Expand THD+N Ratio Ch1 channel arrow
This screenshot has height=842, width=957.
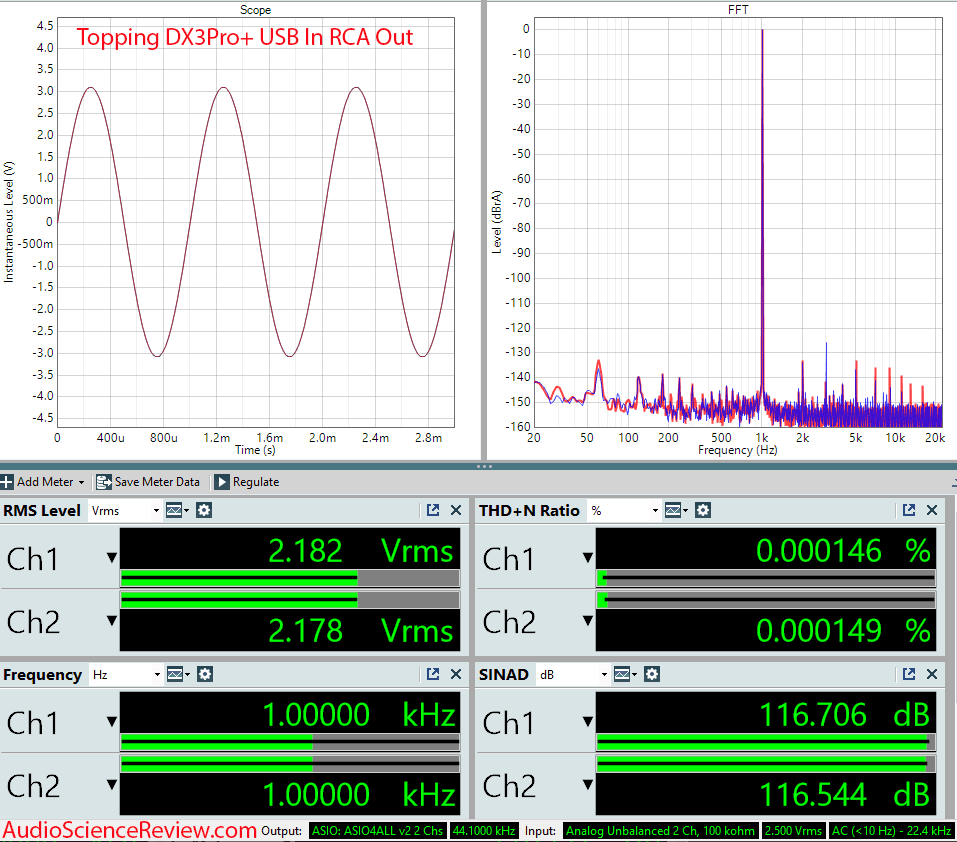click(x=588, y=557)
